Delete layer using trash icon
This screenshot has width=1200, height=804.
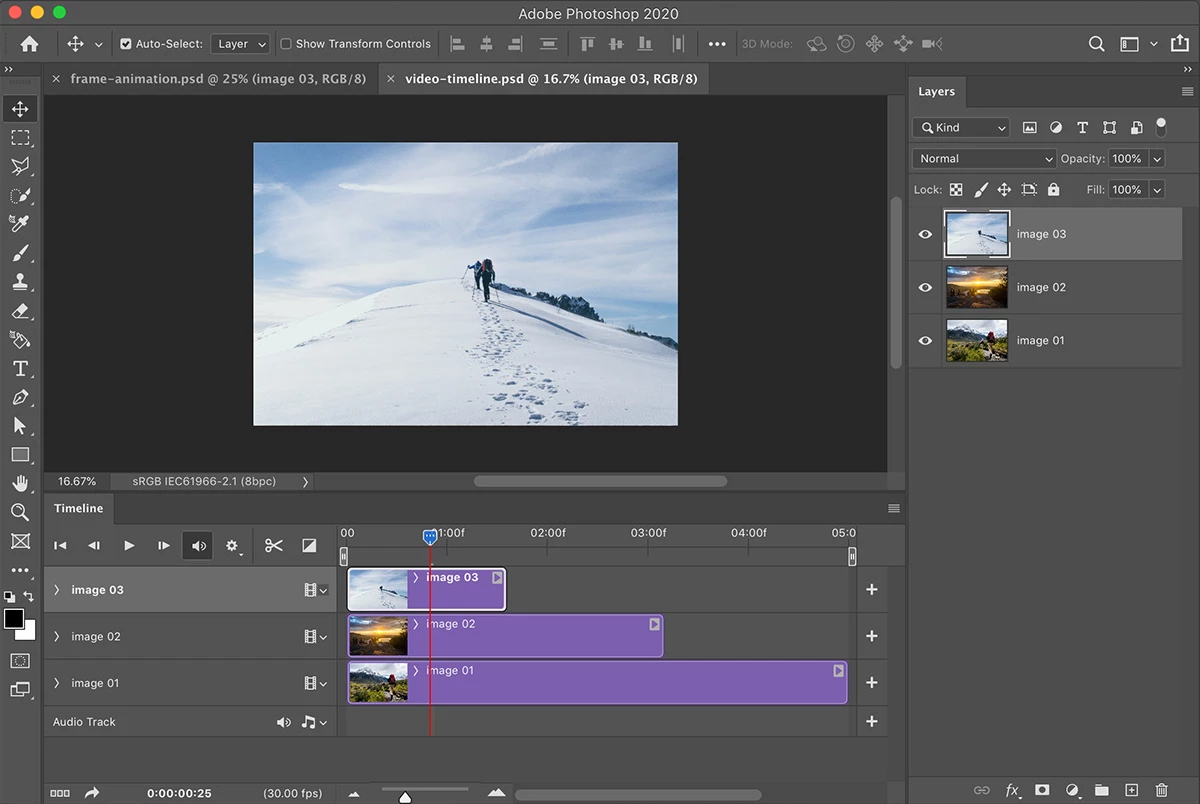[x=1161, y=790]
